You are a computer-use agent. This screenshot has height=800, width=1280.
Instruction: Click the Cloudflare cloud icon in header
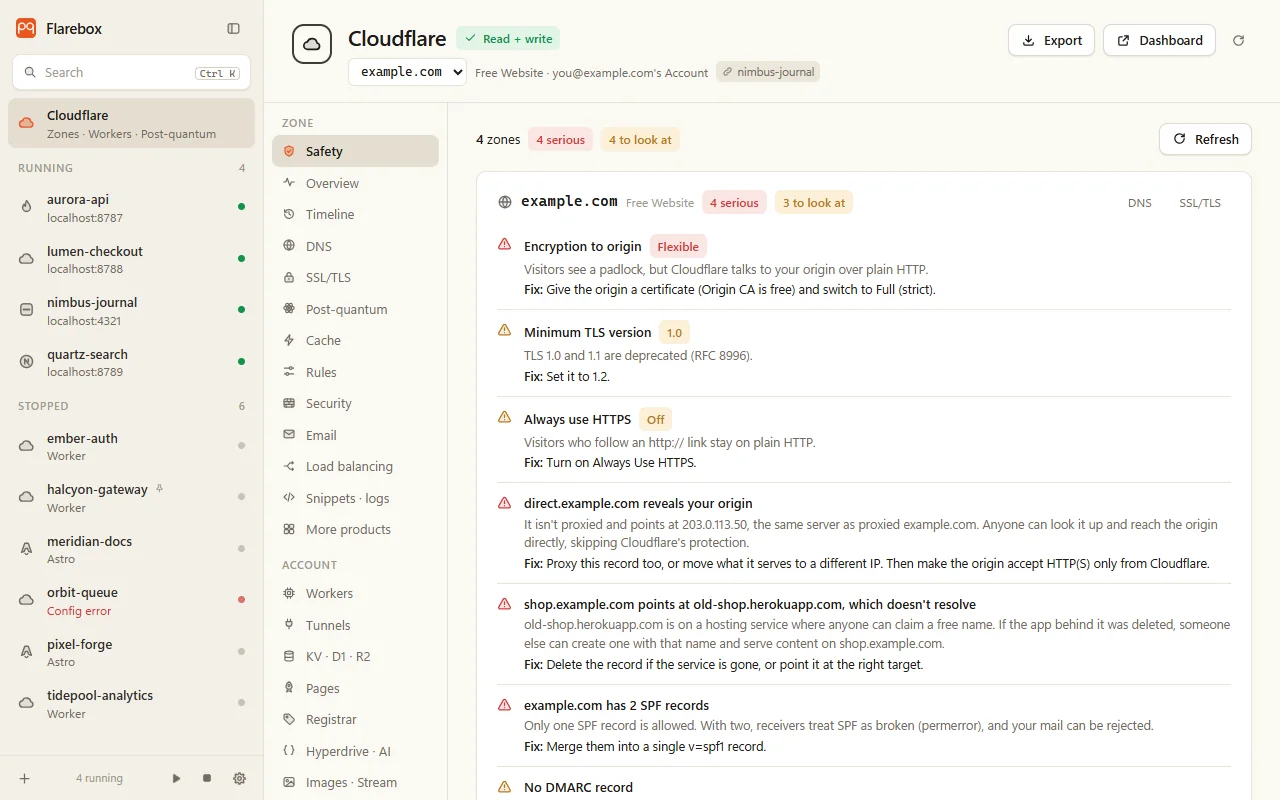312,44
